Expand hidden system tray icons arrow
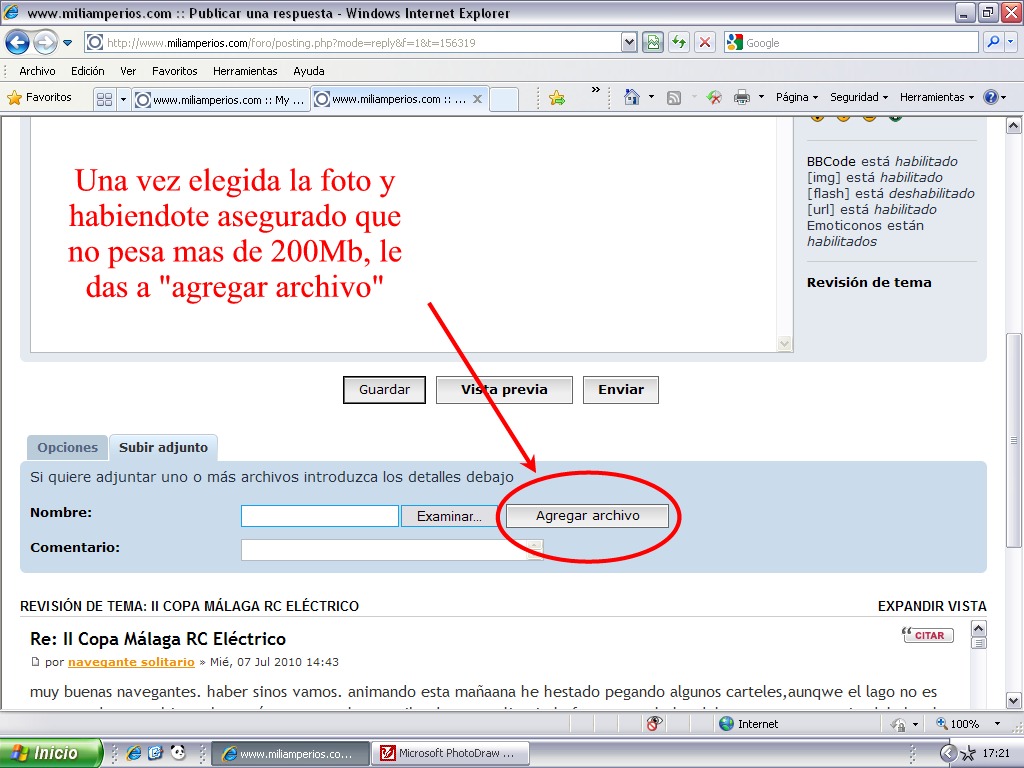 point(948,753)
